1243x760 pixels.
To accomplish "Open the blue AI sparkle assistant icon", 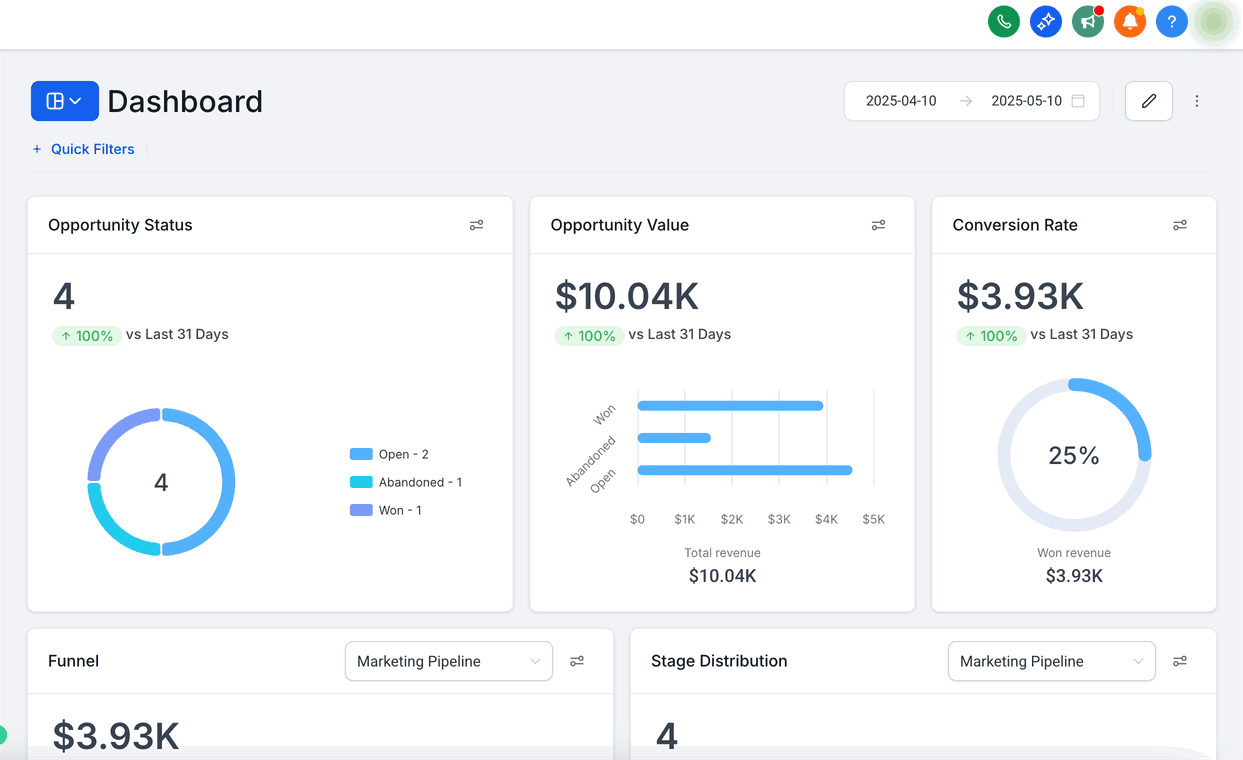I will pos(1046,21).
